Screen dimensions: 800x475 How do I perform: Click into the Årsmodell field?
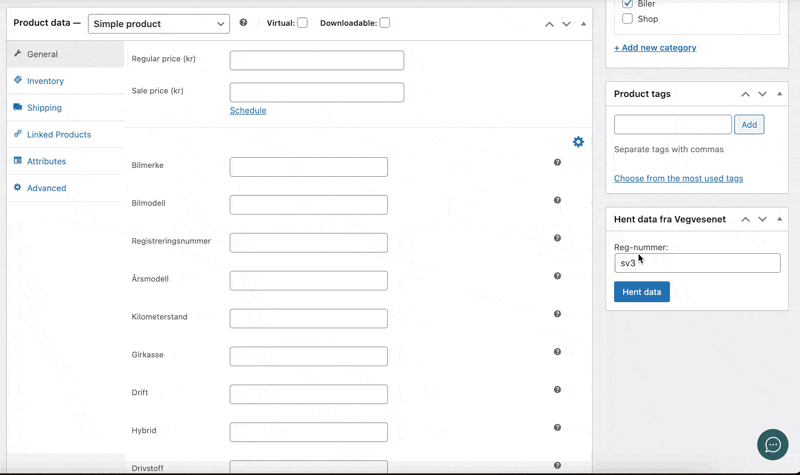click(309, 281)
